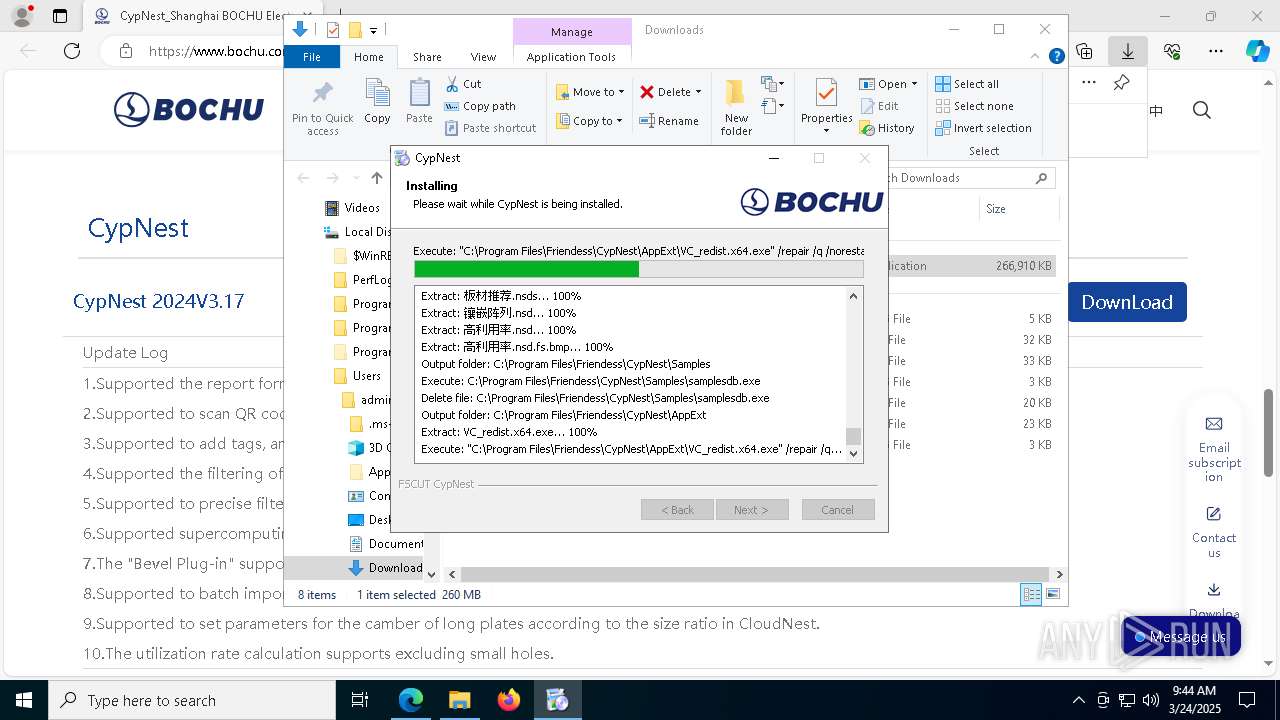Open the Windows Start menu
This screenshot has width=1280, height=720.
pos(23,700)
